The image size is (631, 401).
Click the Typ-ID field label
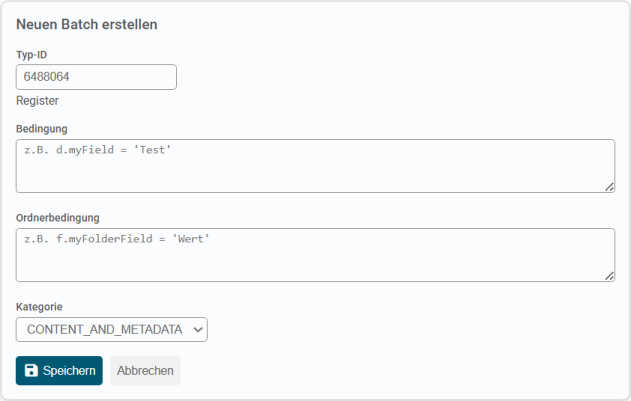click(33, 54)
